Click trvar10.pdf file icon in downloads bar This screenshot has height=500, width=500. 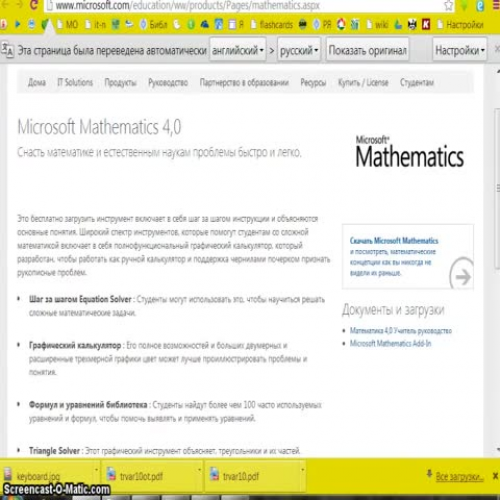[x=214, y=475]
